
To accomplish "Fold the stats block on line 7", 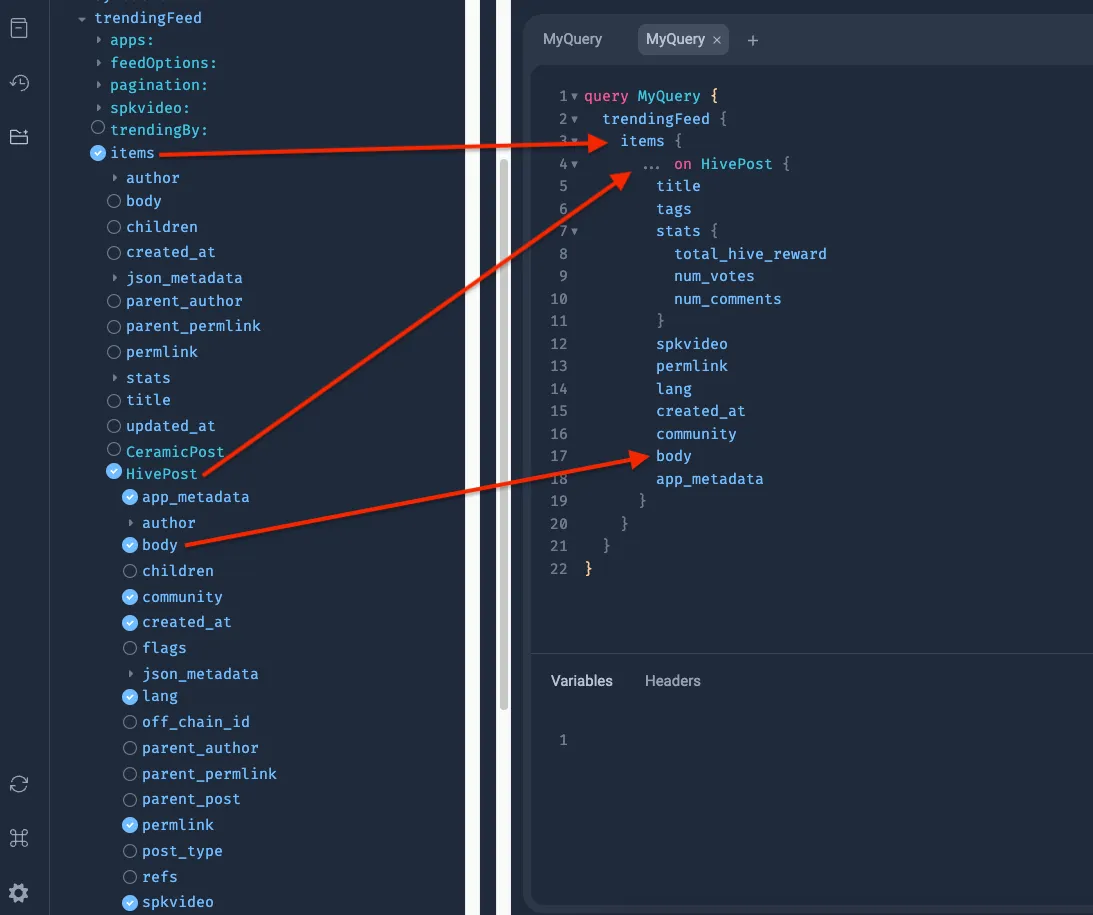I will coord(574,231).
